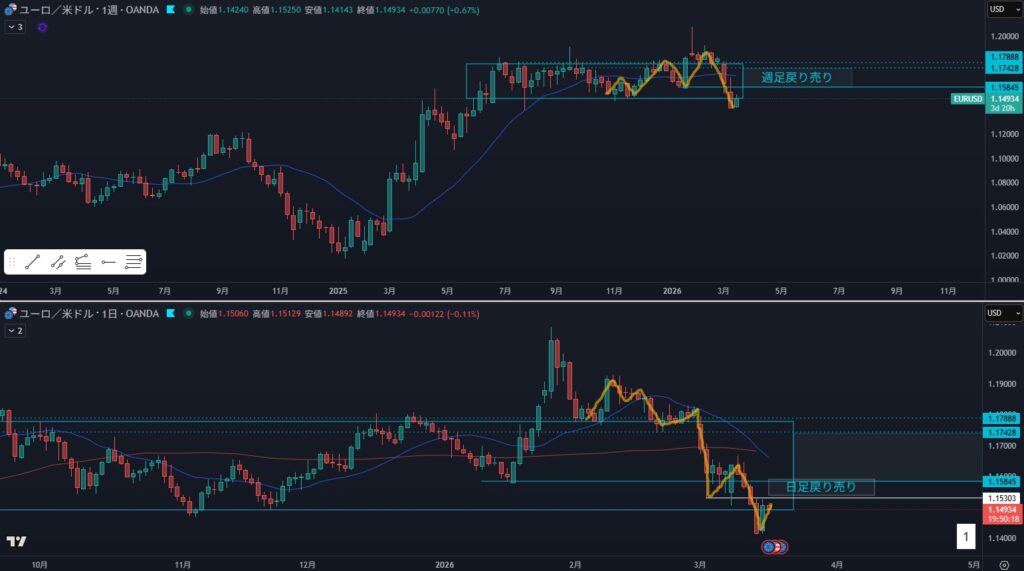Click the economic event markers under daily candles
Image resolution: width=1024 pixels, height=571 pixels.
pyautogui.click(x=775, y=547)
